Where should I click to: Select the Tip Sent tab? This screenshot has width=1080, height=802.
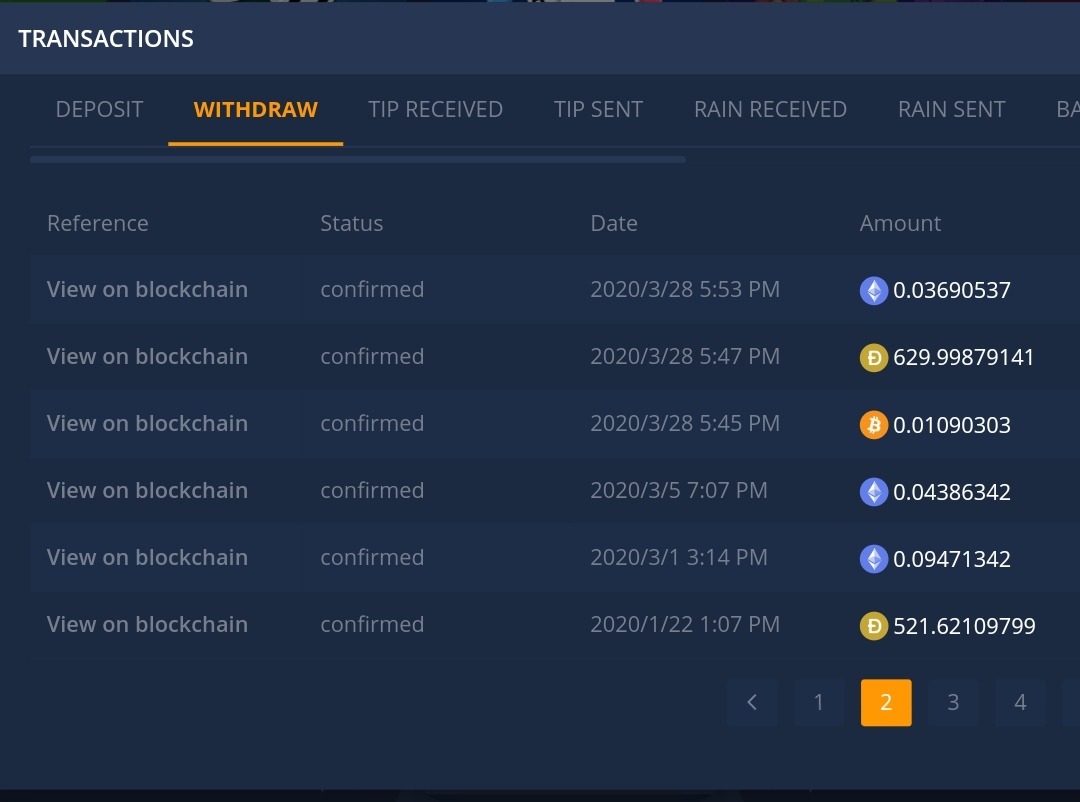[598, 109]
